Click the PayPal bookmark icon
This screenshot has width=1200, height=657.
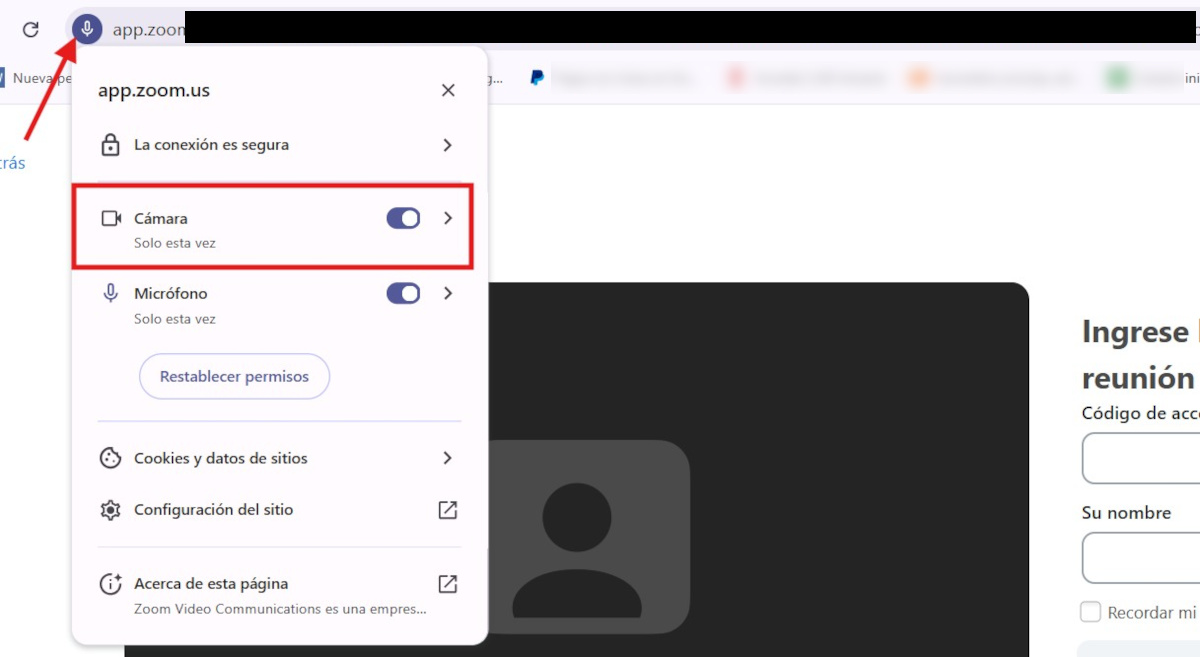coord(536,77)
